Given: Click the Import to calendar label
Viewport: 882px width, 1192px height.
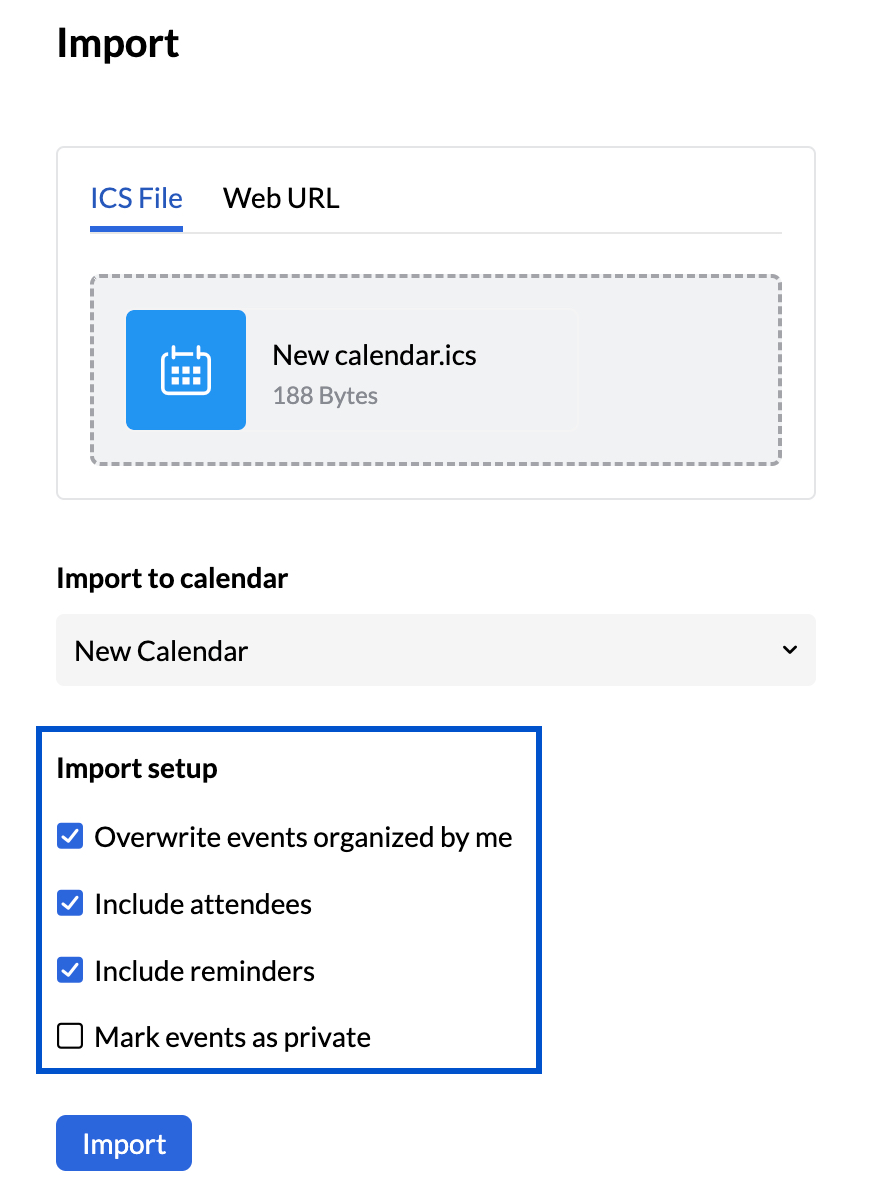Looking at the screenshot, I should 172,578.
